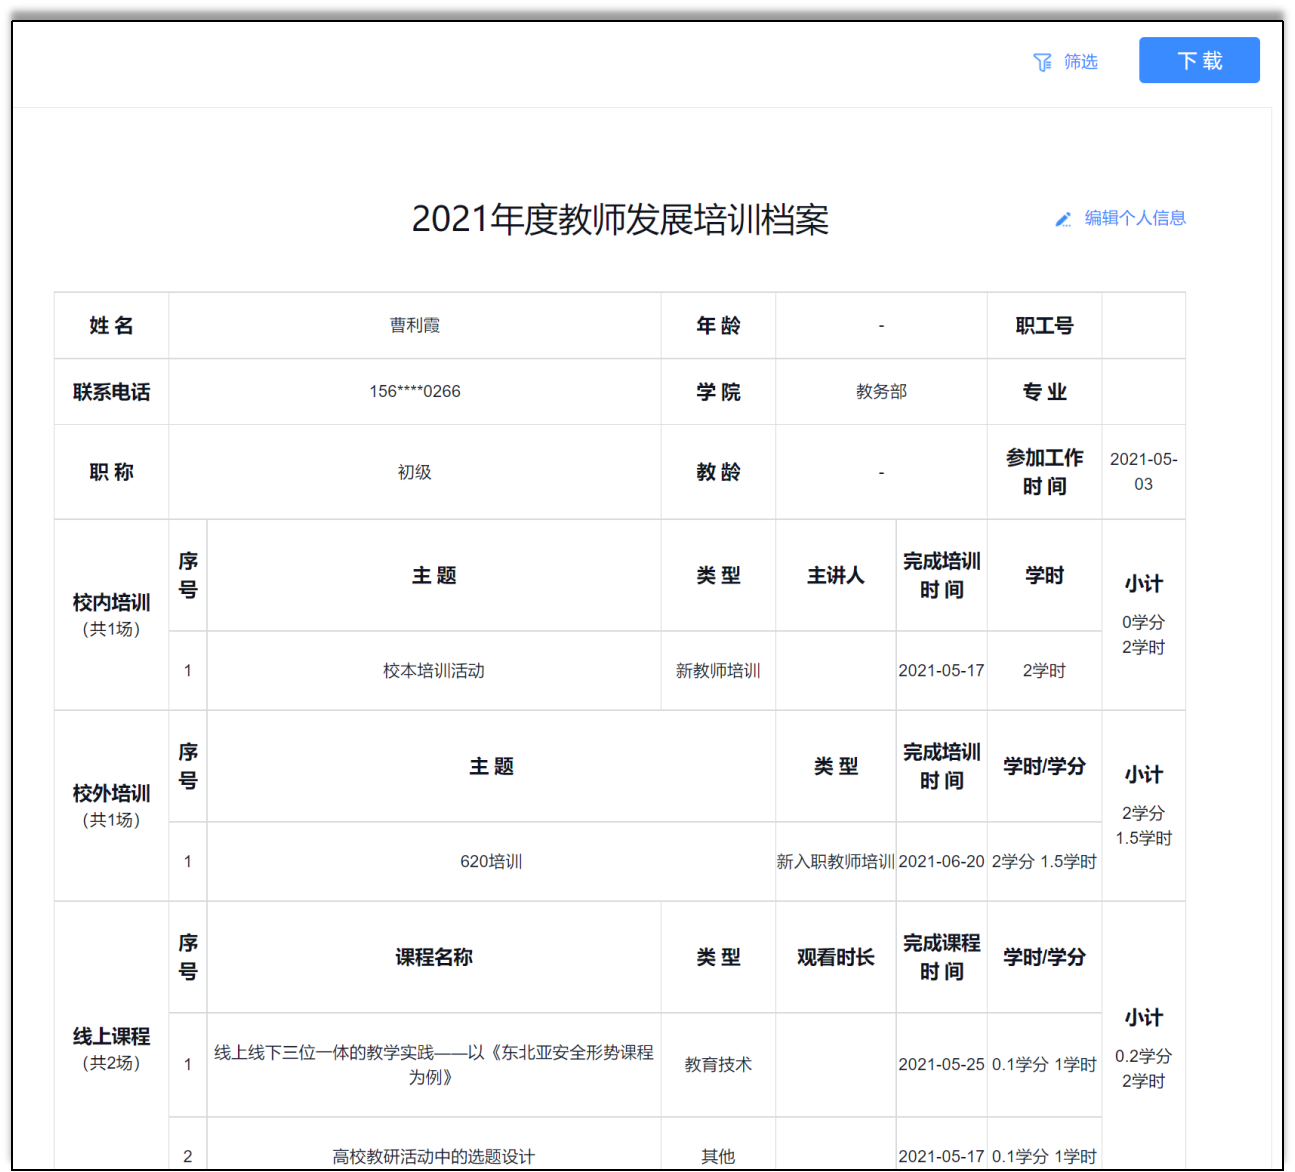Select the 教育技术 course type cell
Image resolution: width=1295 pixels, height=1172 pixels.
click(x=717, y=1064)
